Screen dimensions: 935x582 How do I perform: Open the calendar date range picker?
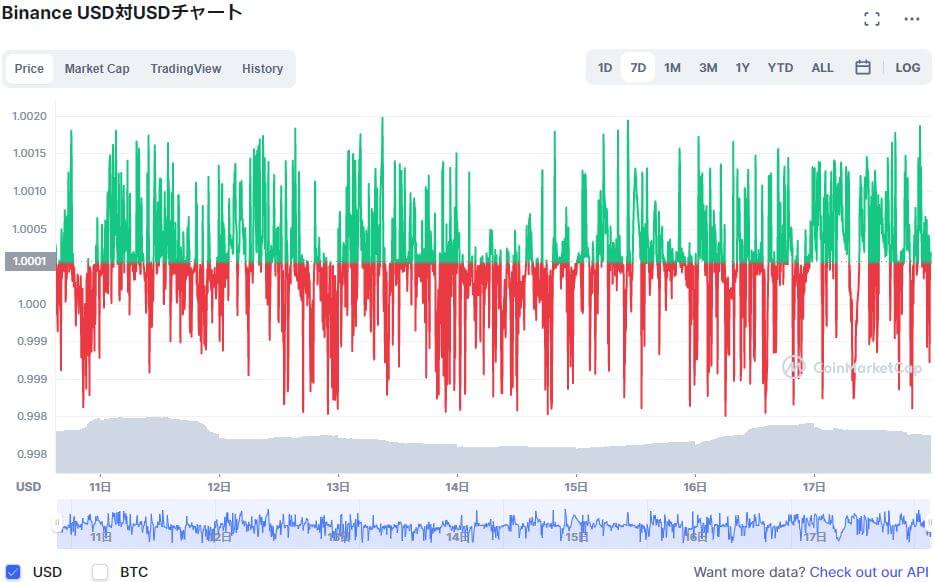[862, 67]
